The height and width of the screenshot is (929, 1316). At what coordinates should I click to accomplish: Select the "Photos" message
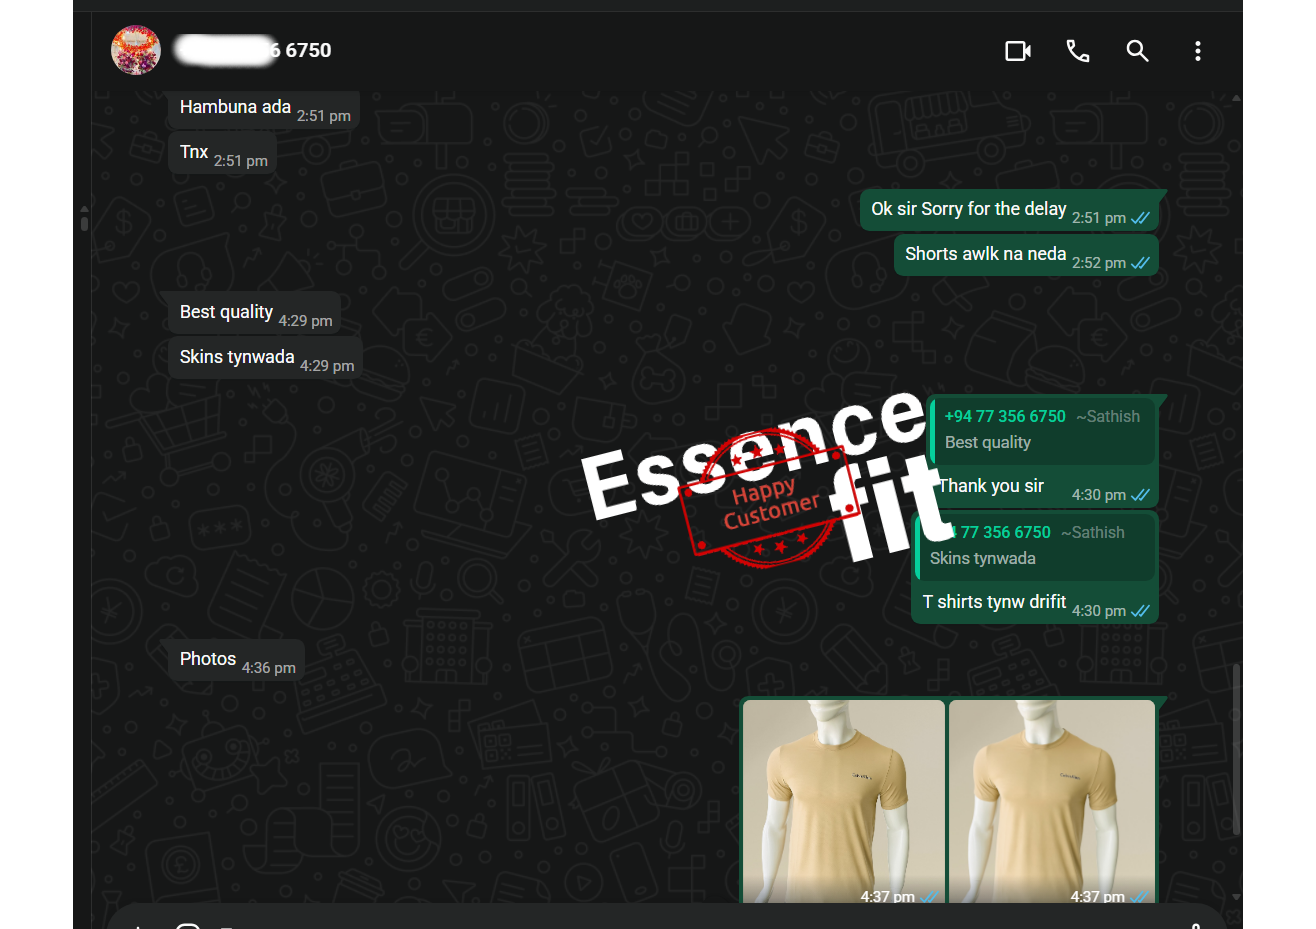[x=236, y=660]
